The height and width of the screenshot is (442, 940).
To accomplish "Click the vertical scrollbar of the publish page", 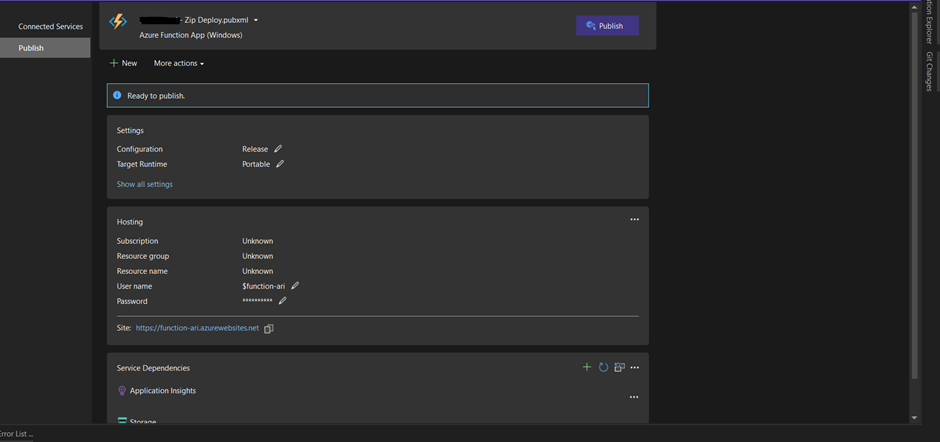I will [x=914, y=200].
